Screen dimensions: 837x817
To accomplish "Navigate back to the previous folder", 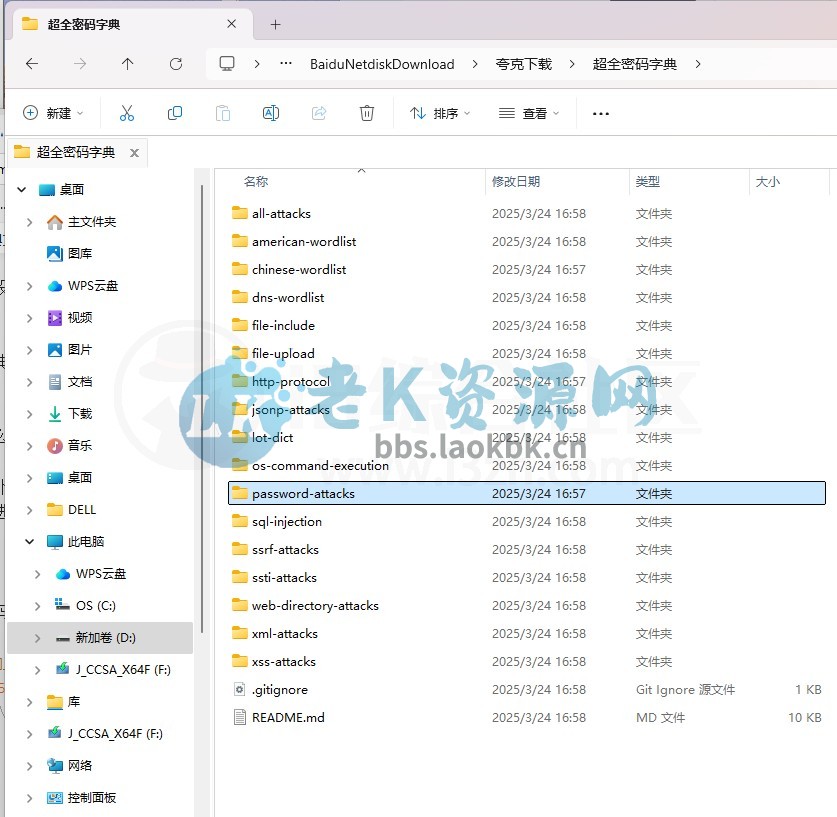I will pos(32,63).
